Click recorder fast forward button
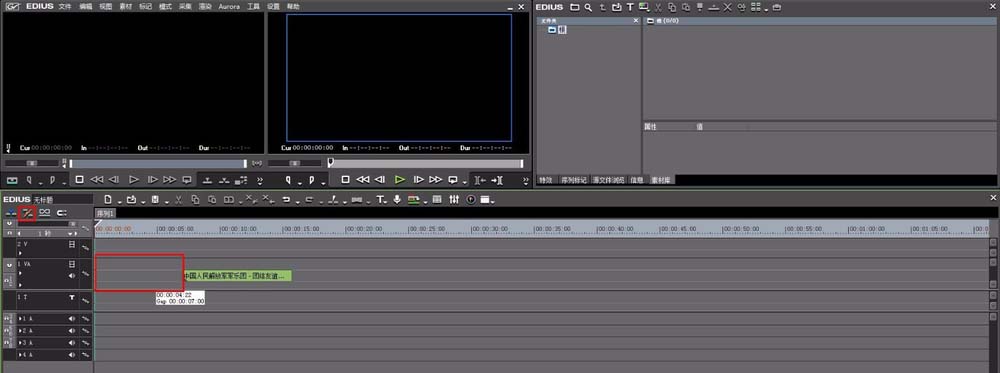Screen dimensions: 1000x373 [x=436, y=180]
